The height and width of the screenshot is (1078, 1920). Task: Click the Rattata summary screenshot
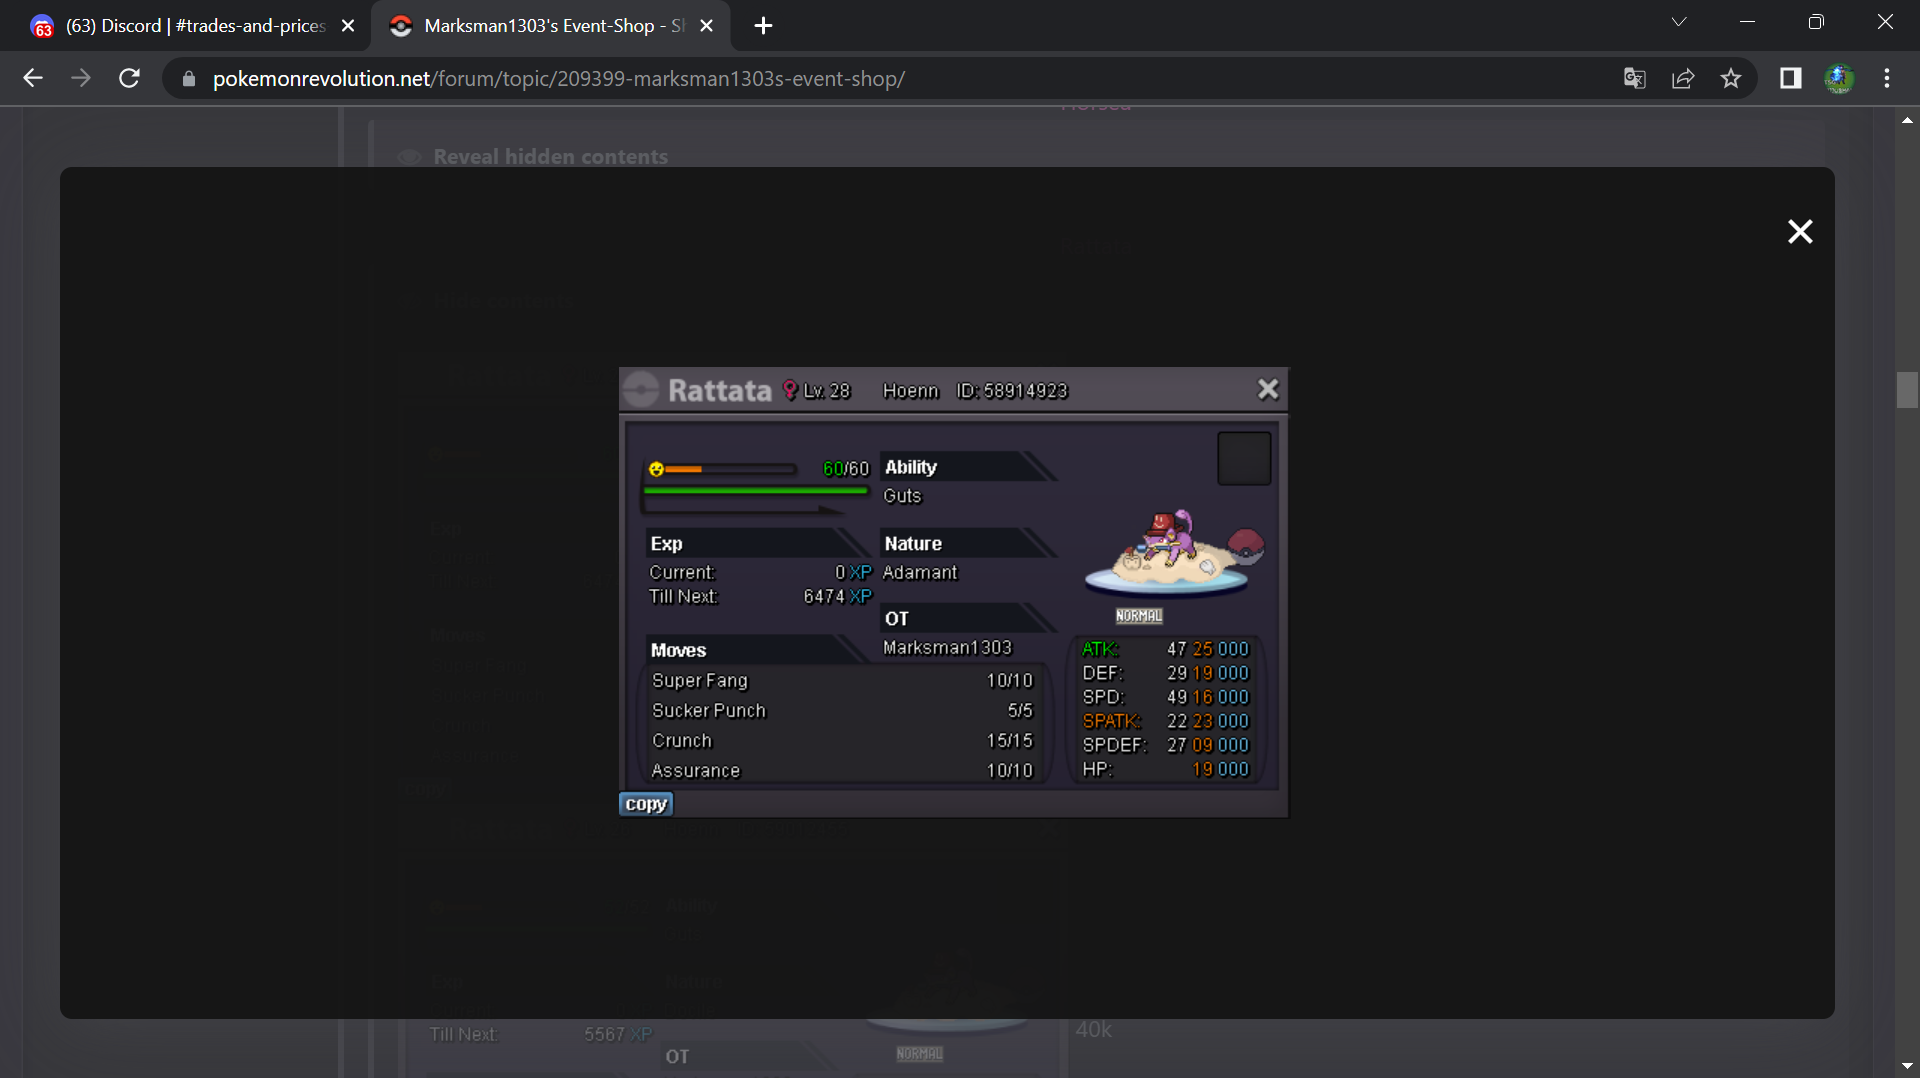tap(953, 592)
